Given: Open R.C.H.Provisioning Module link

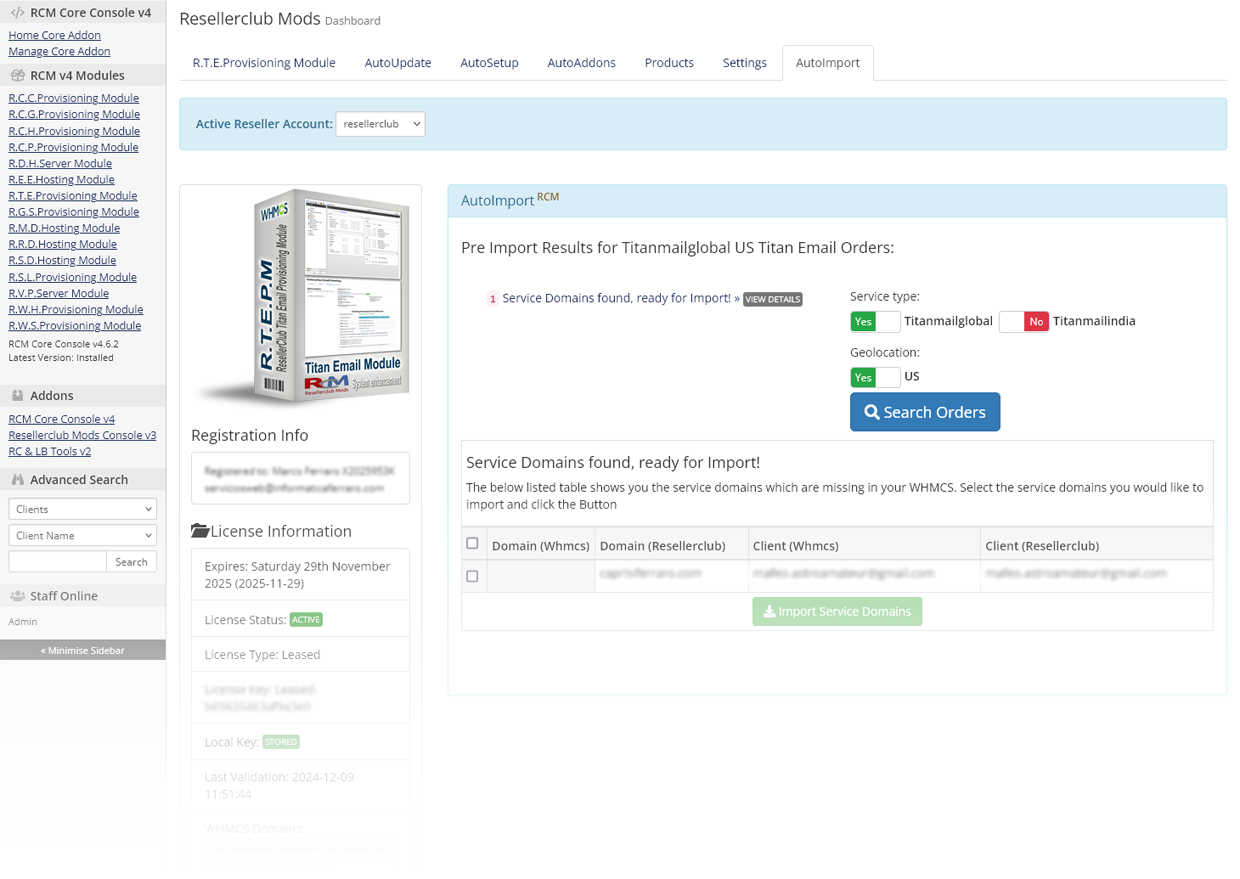Looking at the screenshot, I should click(x=74, y=131).
